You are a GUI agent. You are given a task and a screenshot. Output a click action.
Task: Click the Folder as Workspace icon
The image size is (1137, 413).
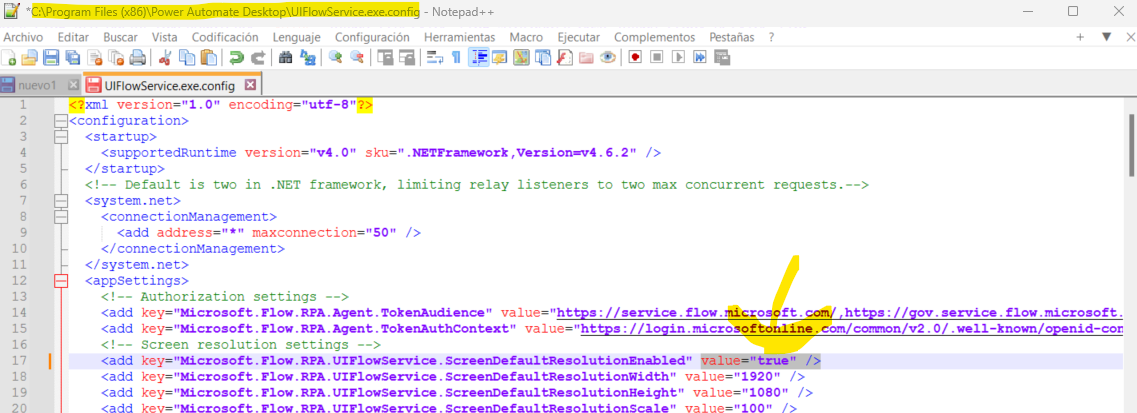point(585,58)
